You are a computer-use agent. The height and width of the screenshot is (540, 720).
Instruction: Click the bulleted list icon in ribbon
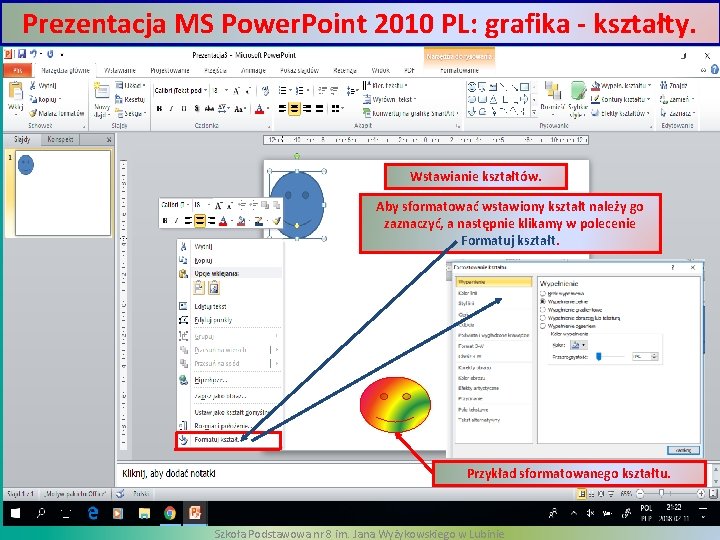pyautogui.click(x=282, y=90)
